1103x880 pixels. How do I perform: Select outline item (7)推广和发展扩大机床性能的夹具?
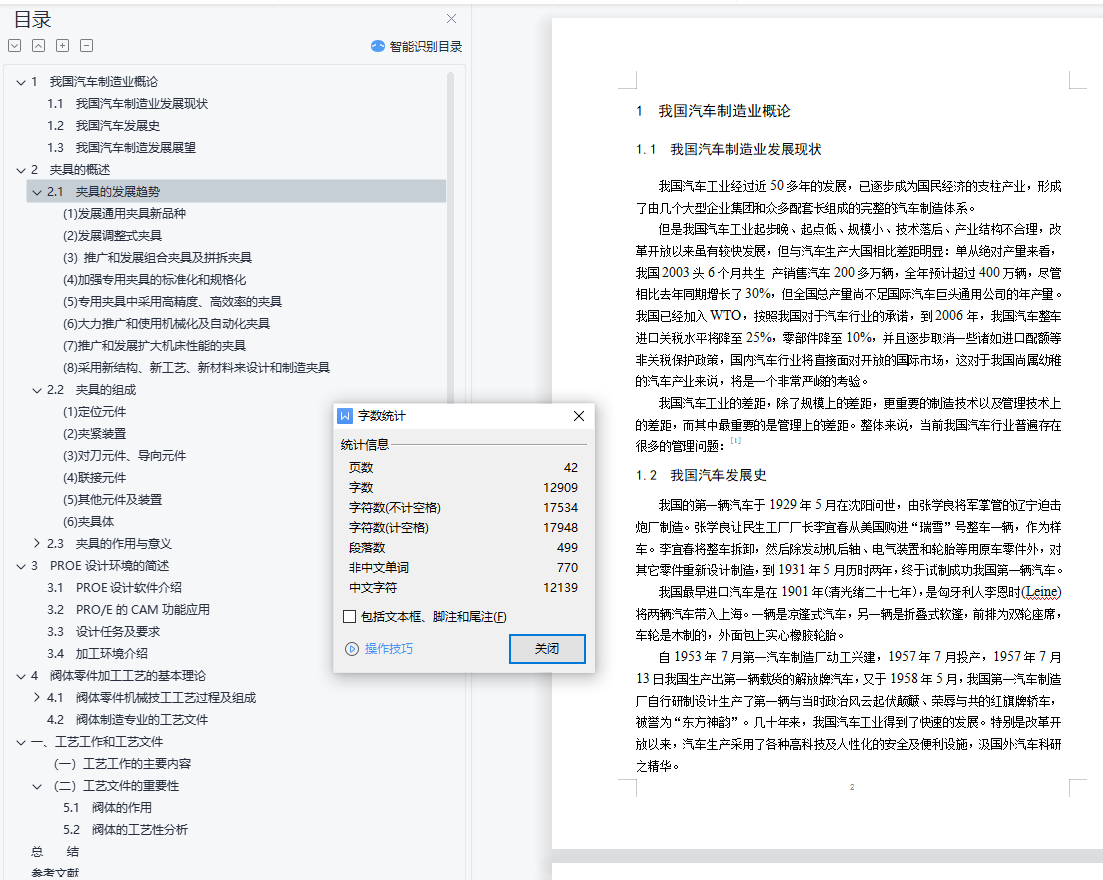(x=154, y=345)
